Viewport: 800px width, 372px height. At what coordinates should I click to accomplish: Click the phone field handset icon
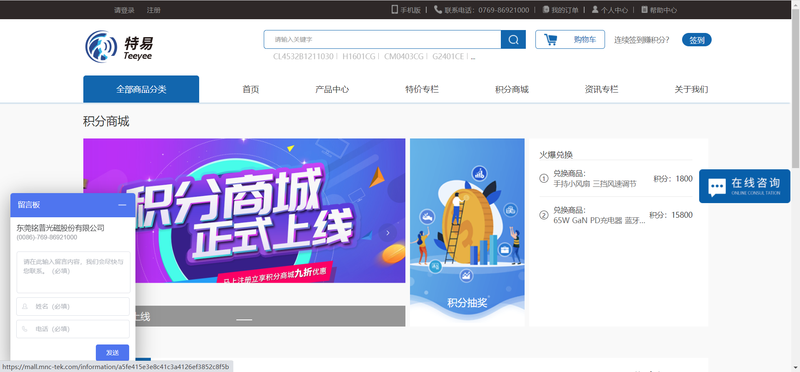(24, 329)
